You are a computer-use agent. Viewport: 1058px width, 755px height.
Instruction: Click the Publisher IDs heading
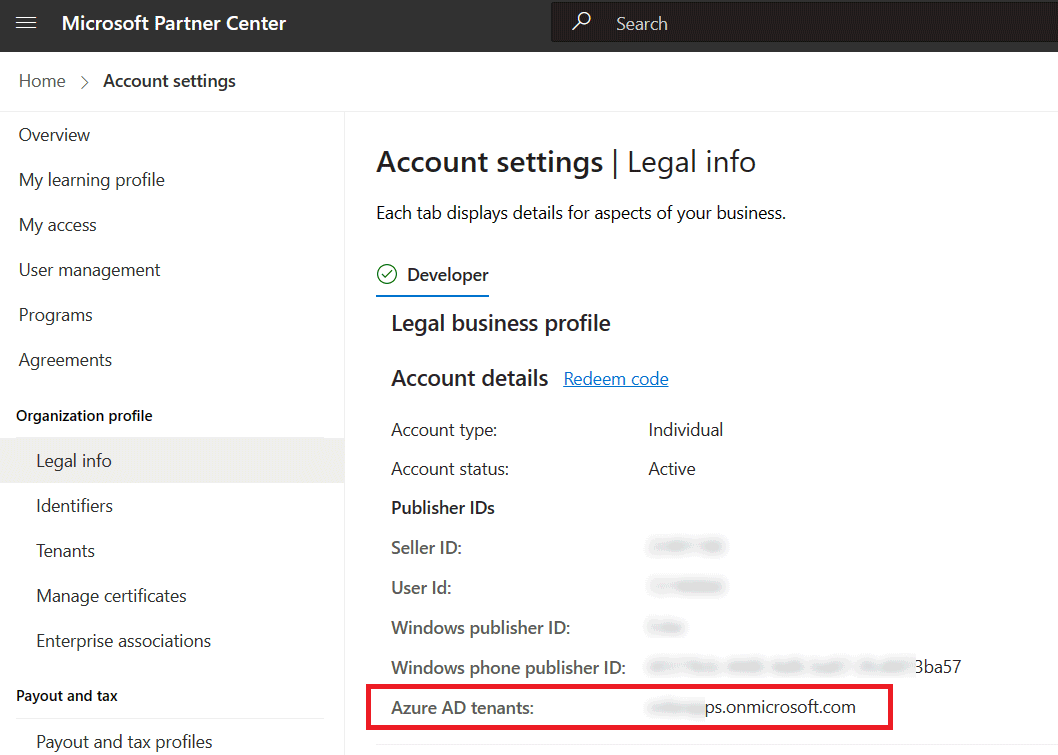tap(443, 508)
